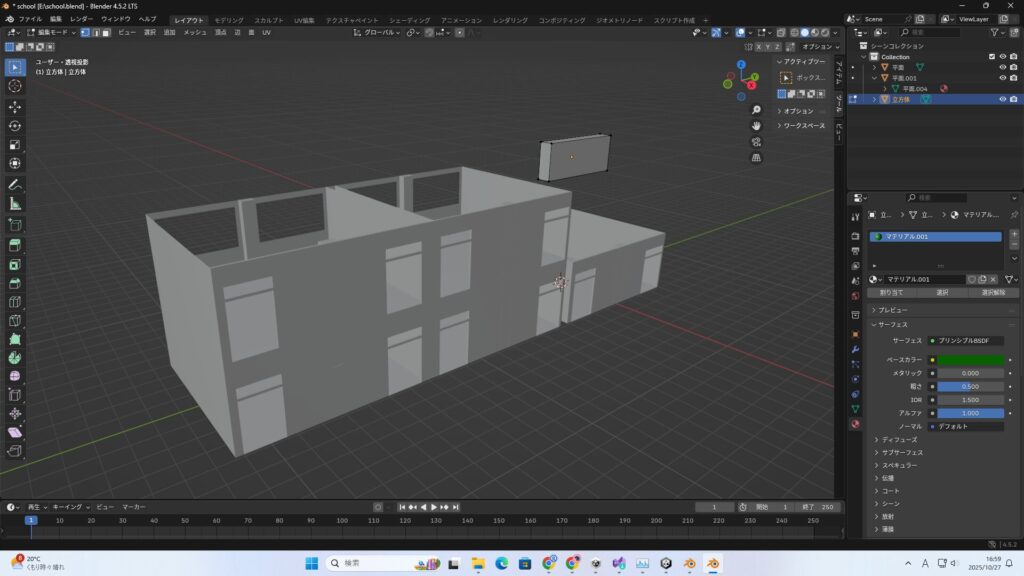Uncheck the Collection exclude checkbox

coord(992,57)
